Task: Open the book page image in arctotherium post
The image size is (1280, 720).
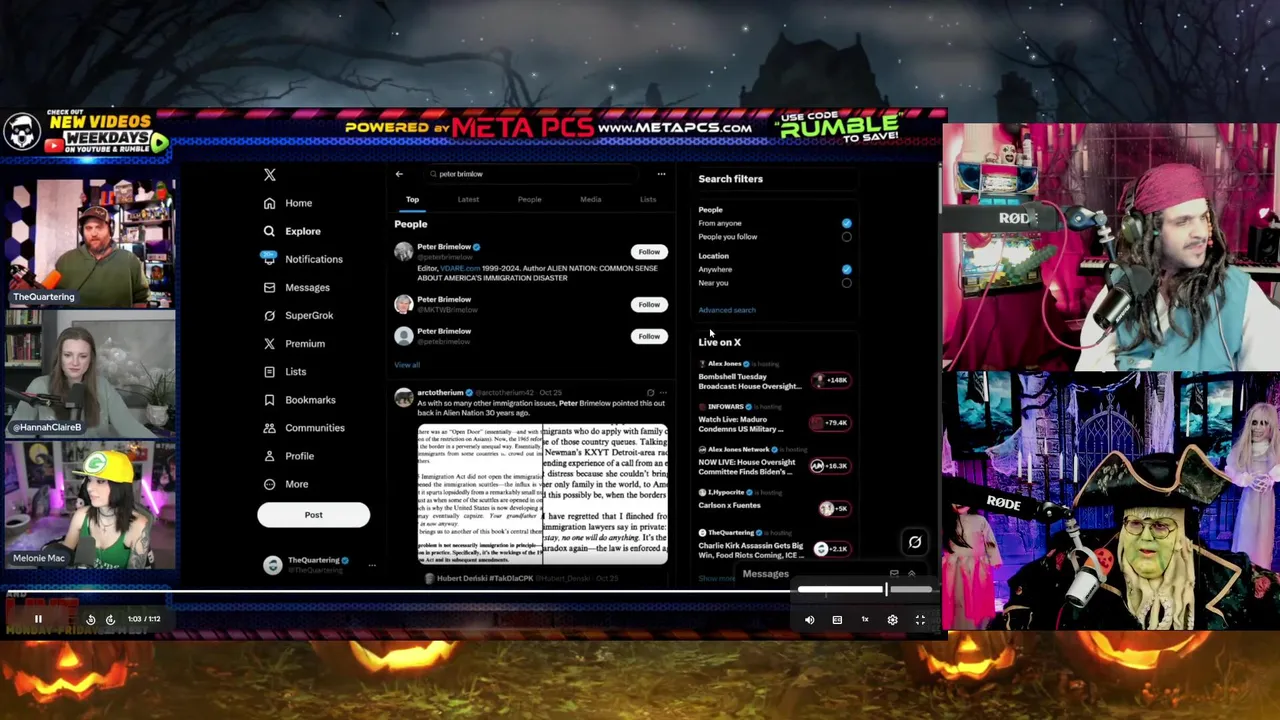Action: coord(542,494)
